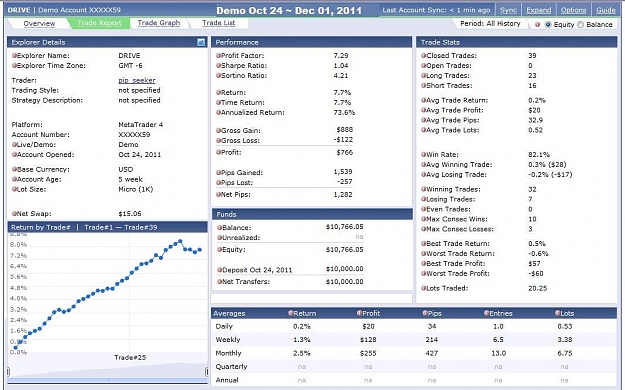Click the Lots Traded value 20.25

[x=538, y=288]
